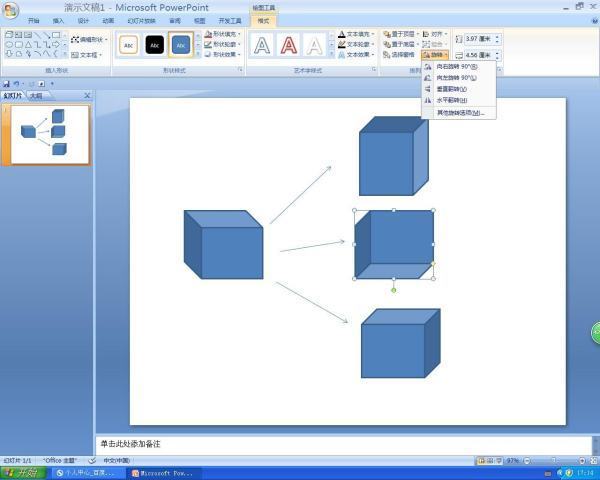The height and width of the screenshot is (480, 600).
Task: Open Text Effects (文本效果) dropdown
Action: point(356,55)
